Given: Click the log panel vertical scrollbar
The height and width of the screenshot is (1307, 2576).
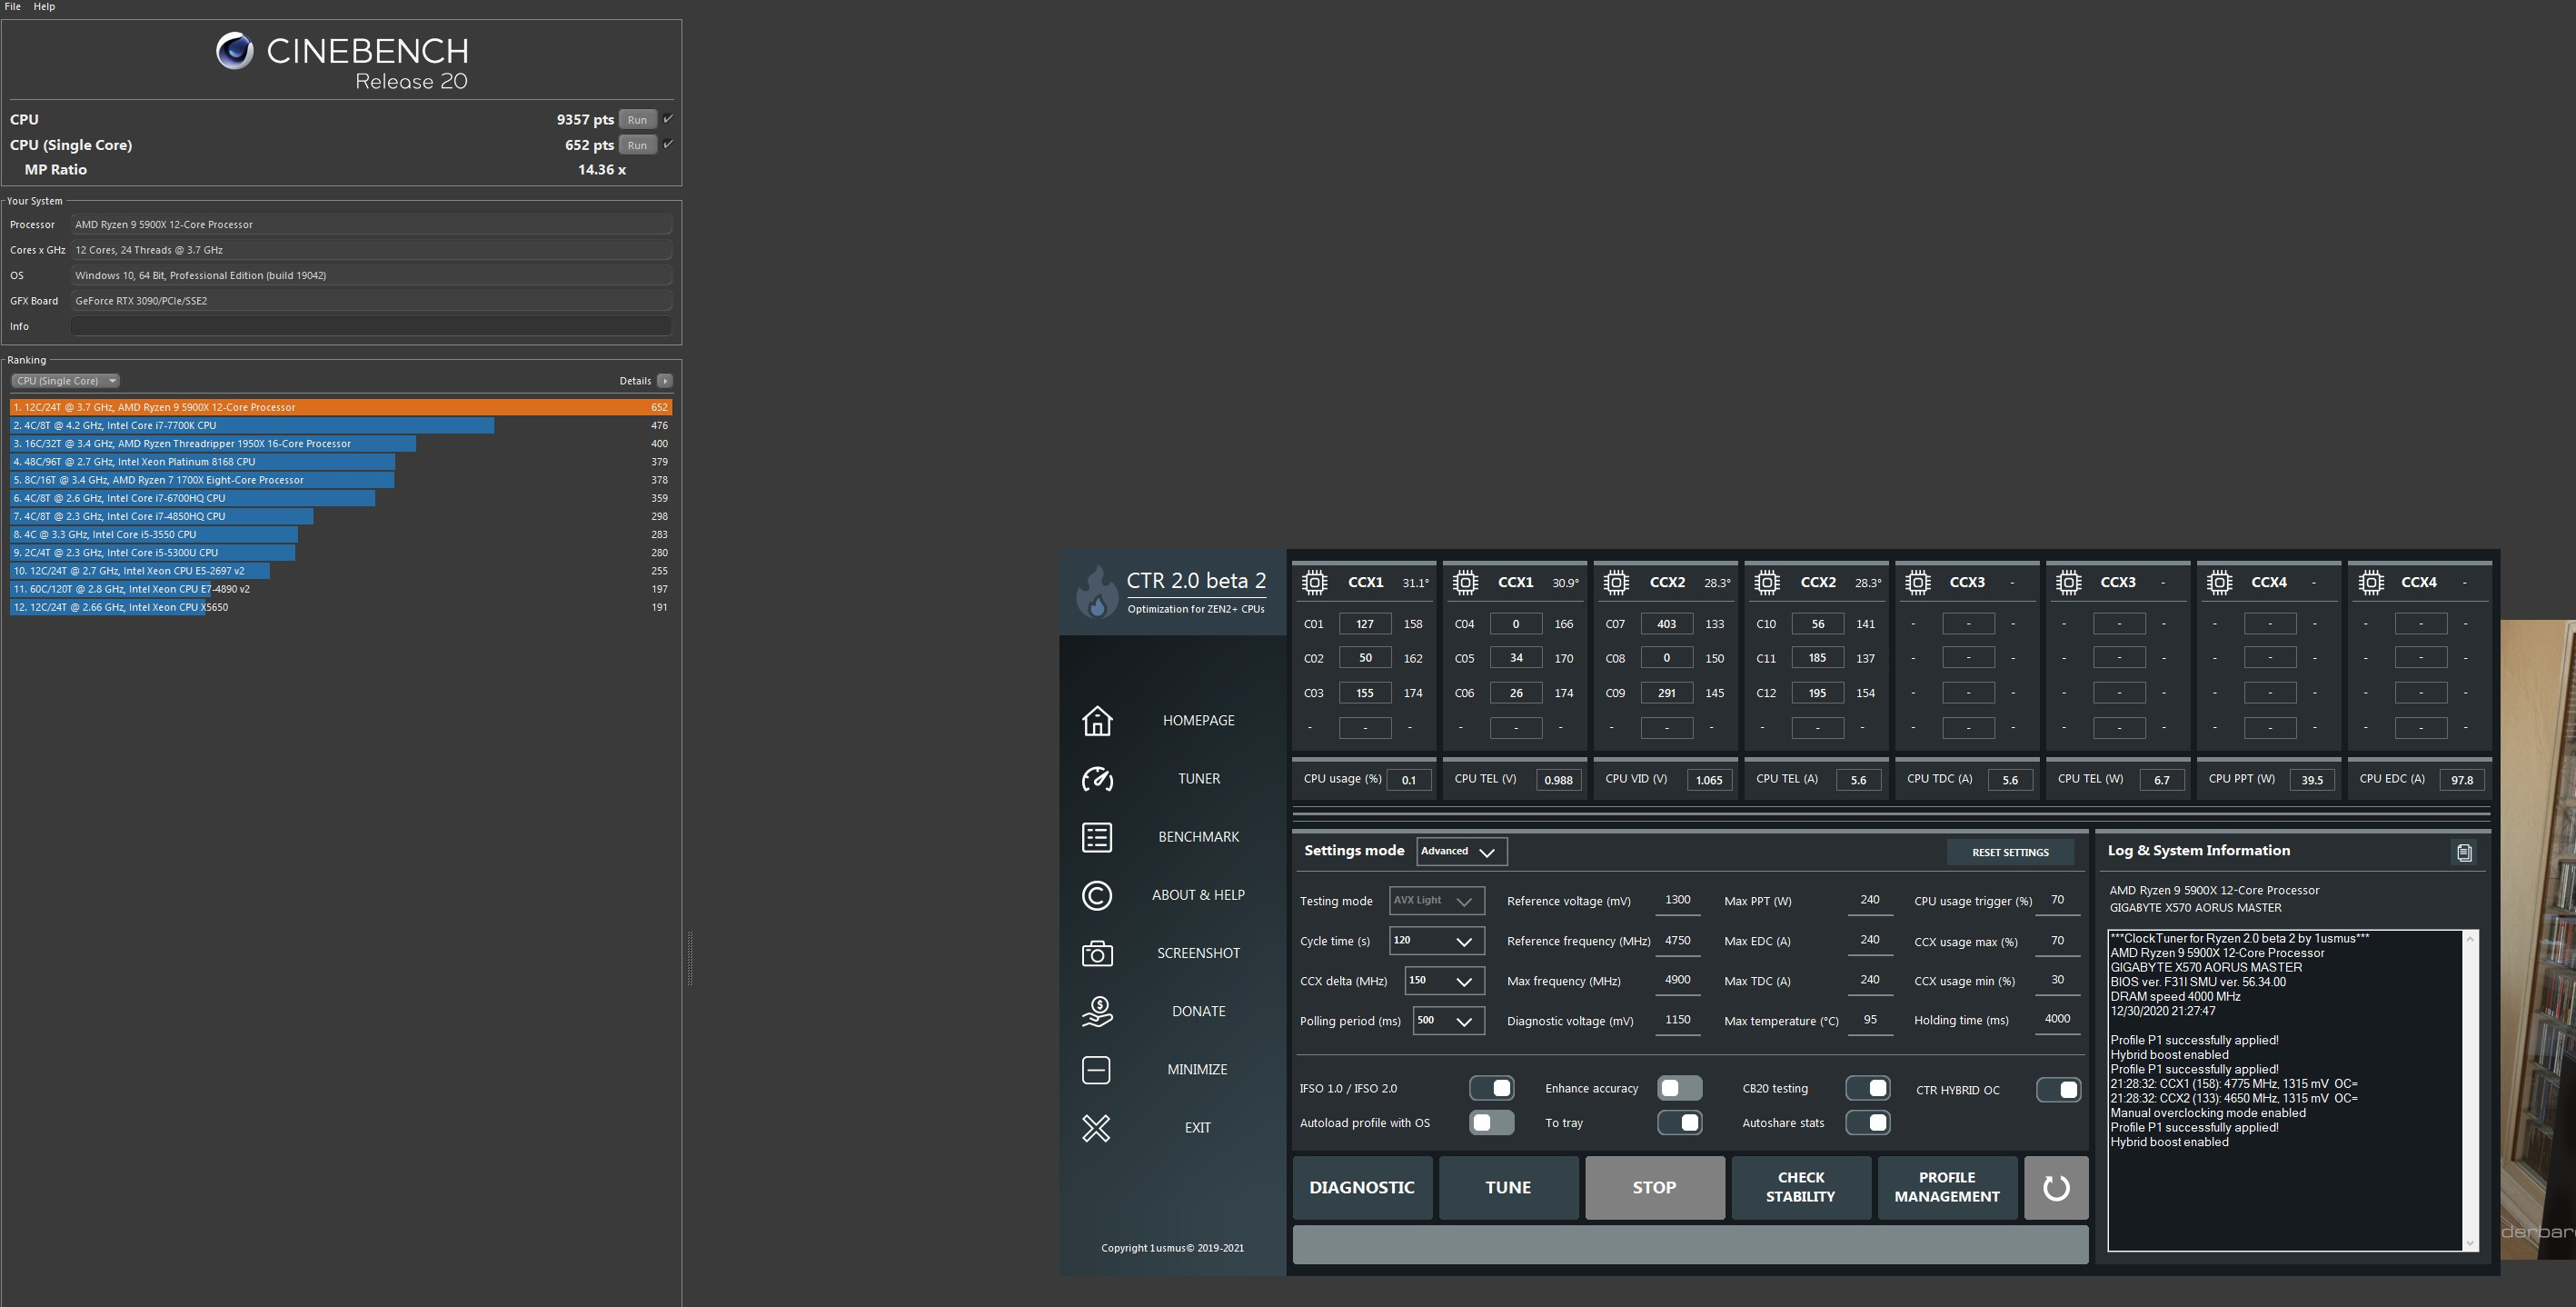Looking at the screenshot, I should (x=2470, y=1091).
